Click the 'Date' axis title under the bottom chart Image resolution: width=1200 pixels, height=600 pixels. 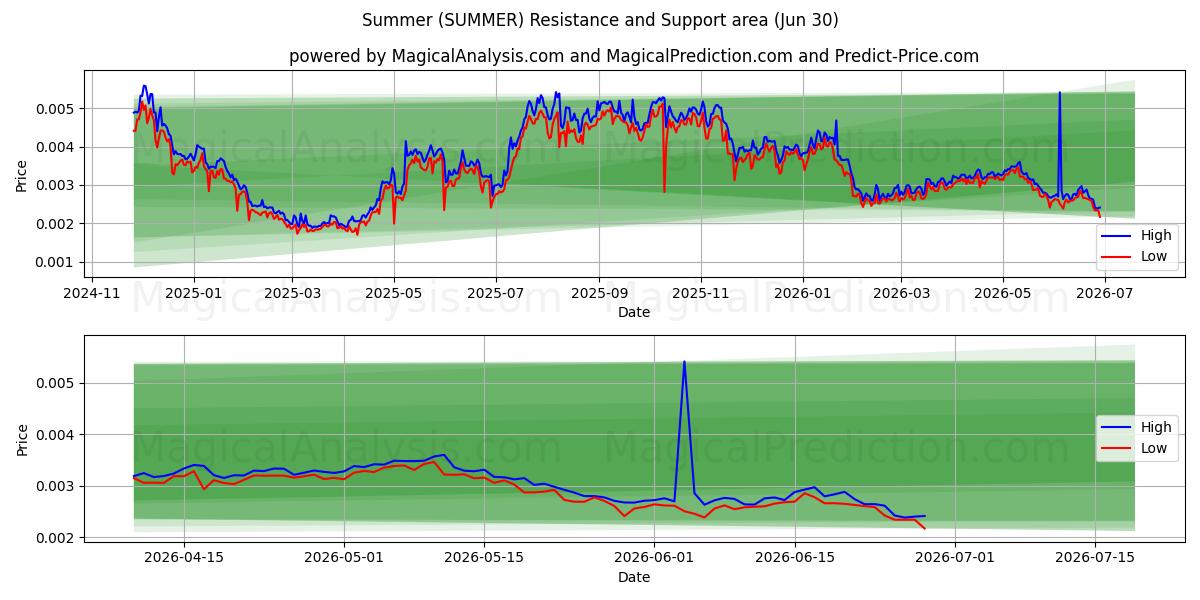(634, 577)
